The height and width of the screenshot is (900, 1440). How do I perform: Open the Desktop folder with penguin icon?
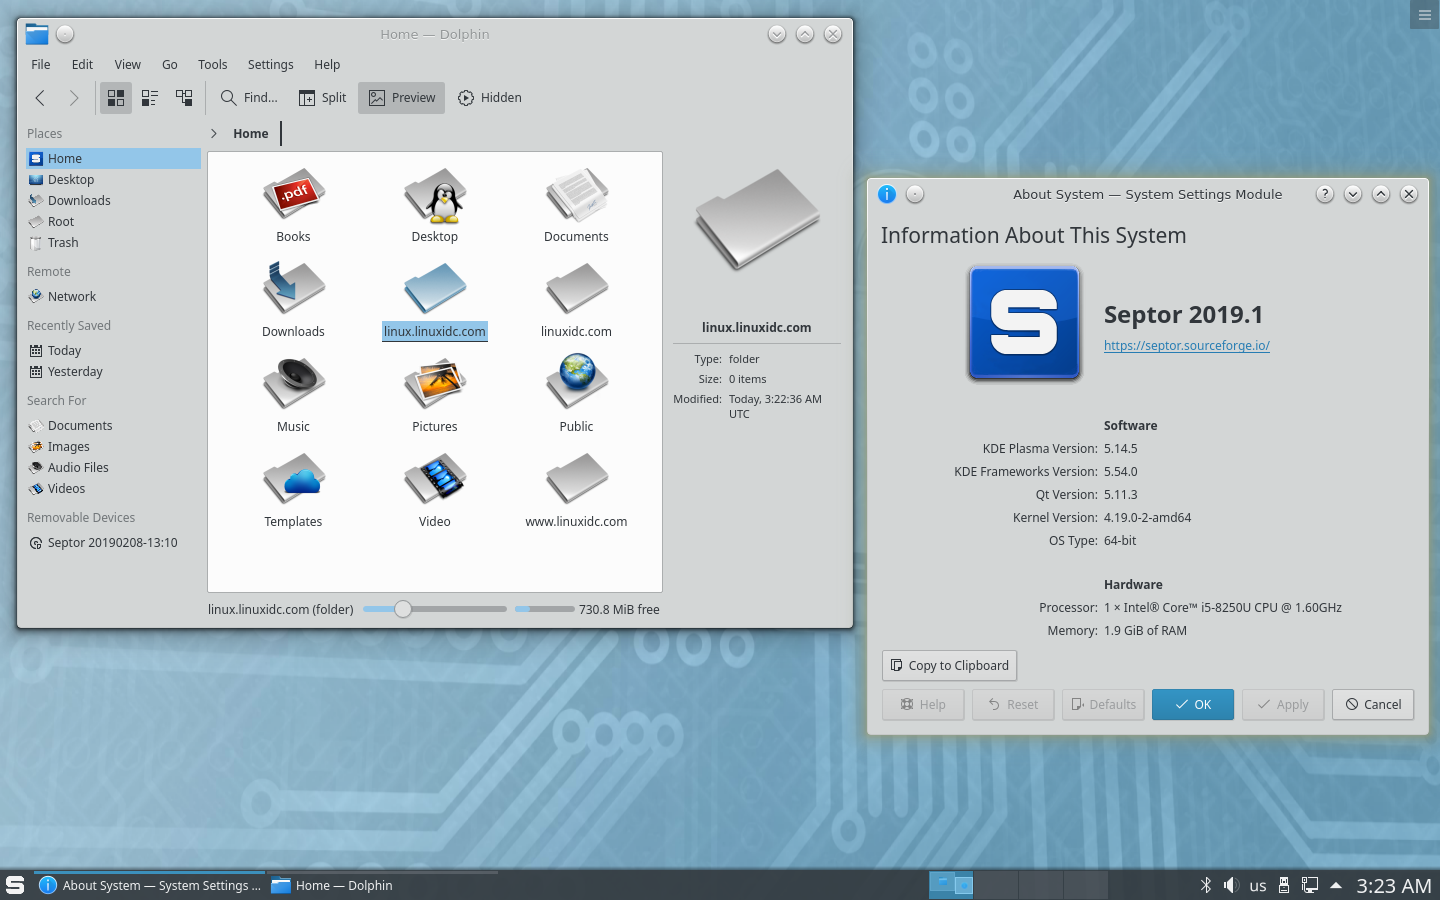[435, 195]
